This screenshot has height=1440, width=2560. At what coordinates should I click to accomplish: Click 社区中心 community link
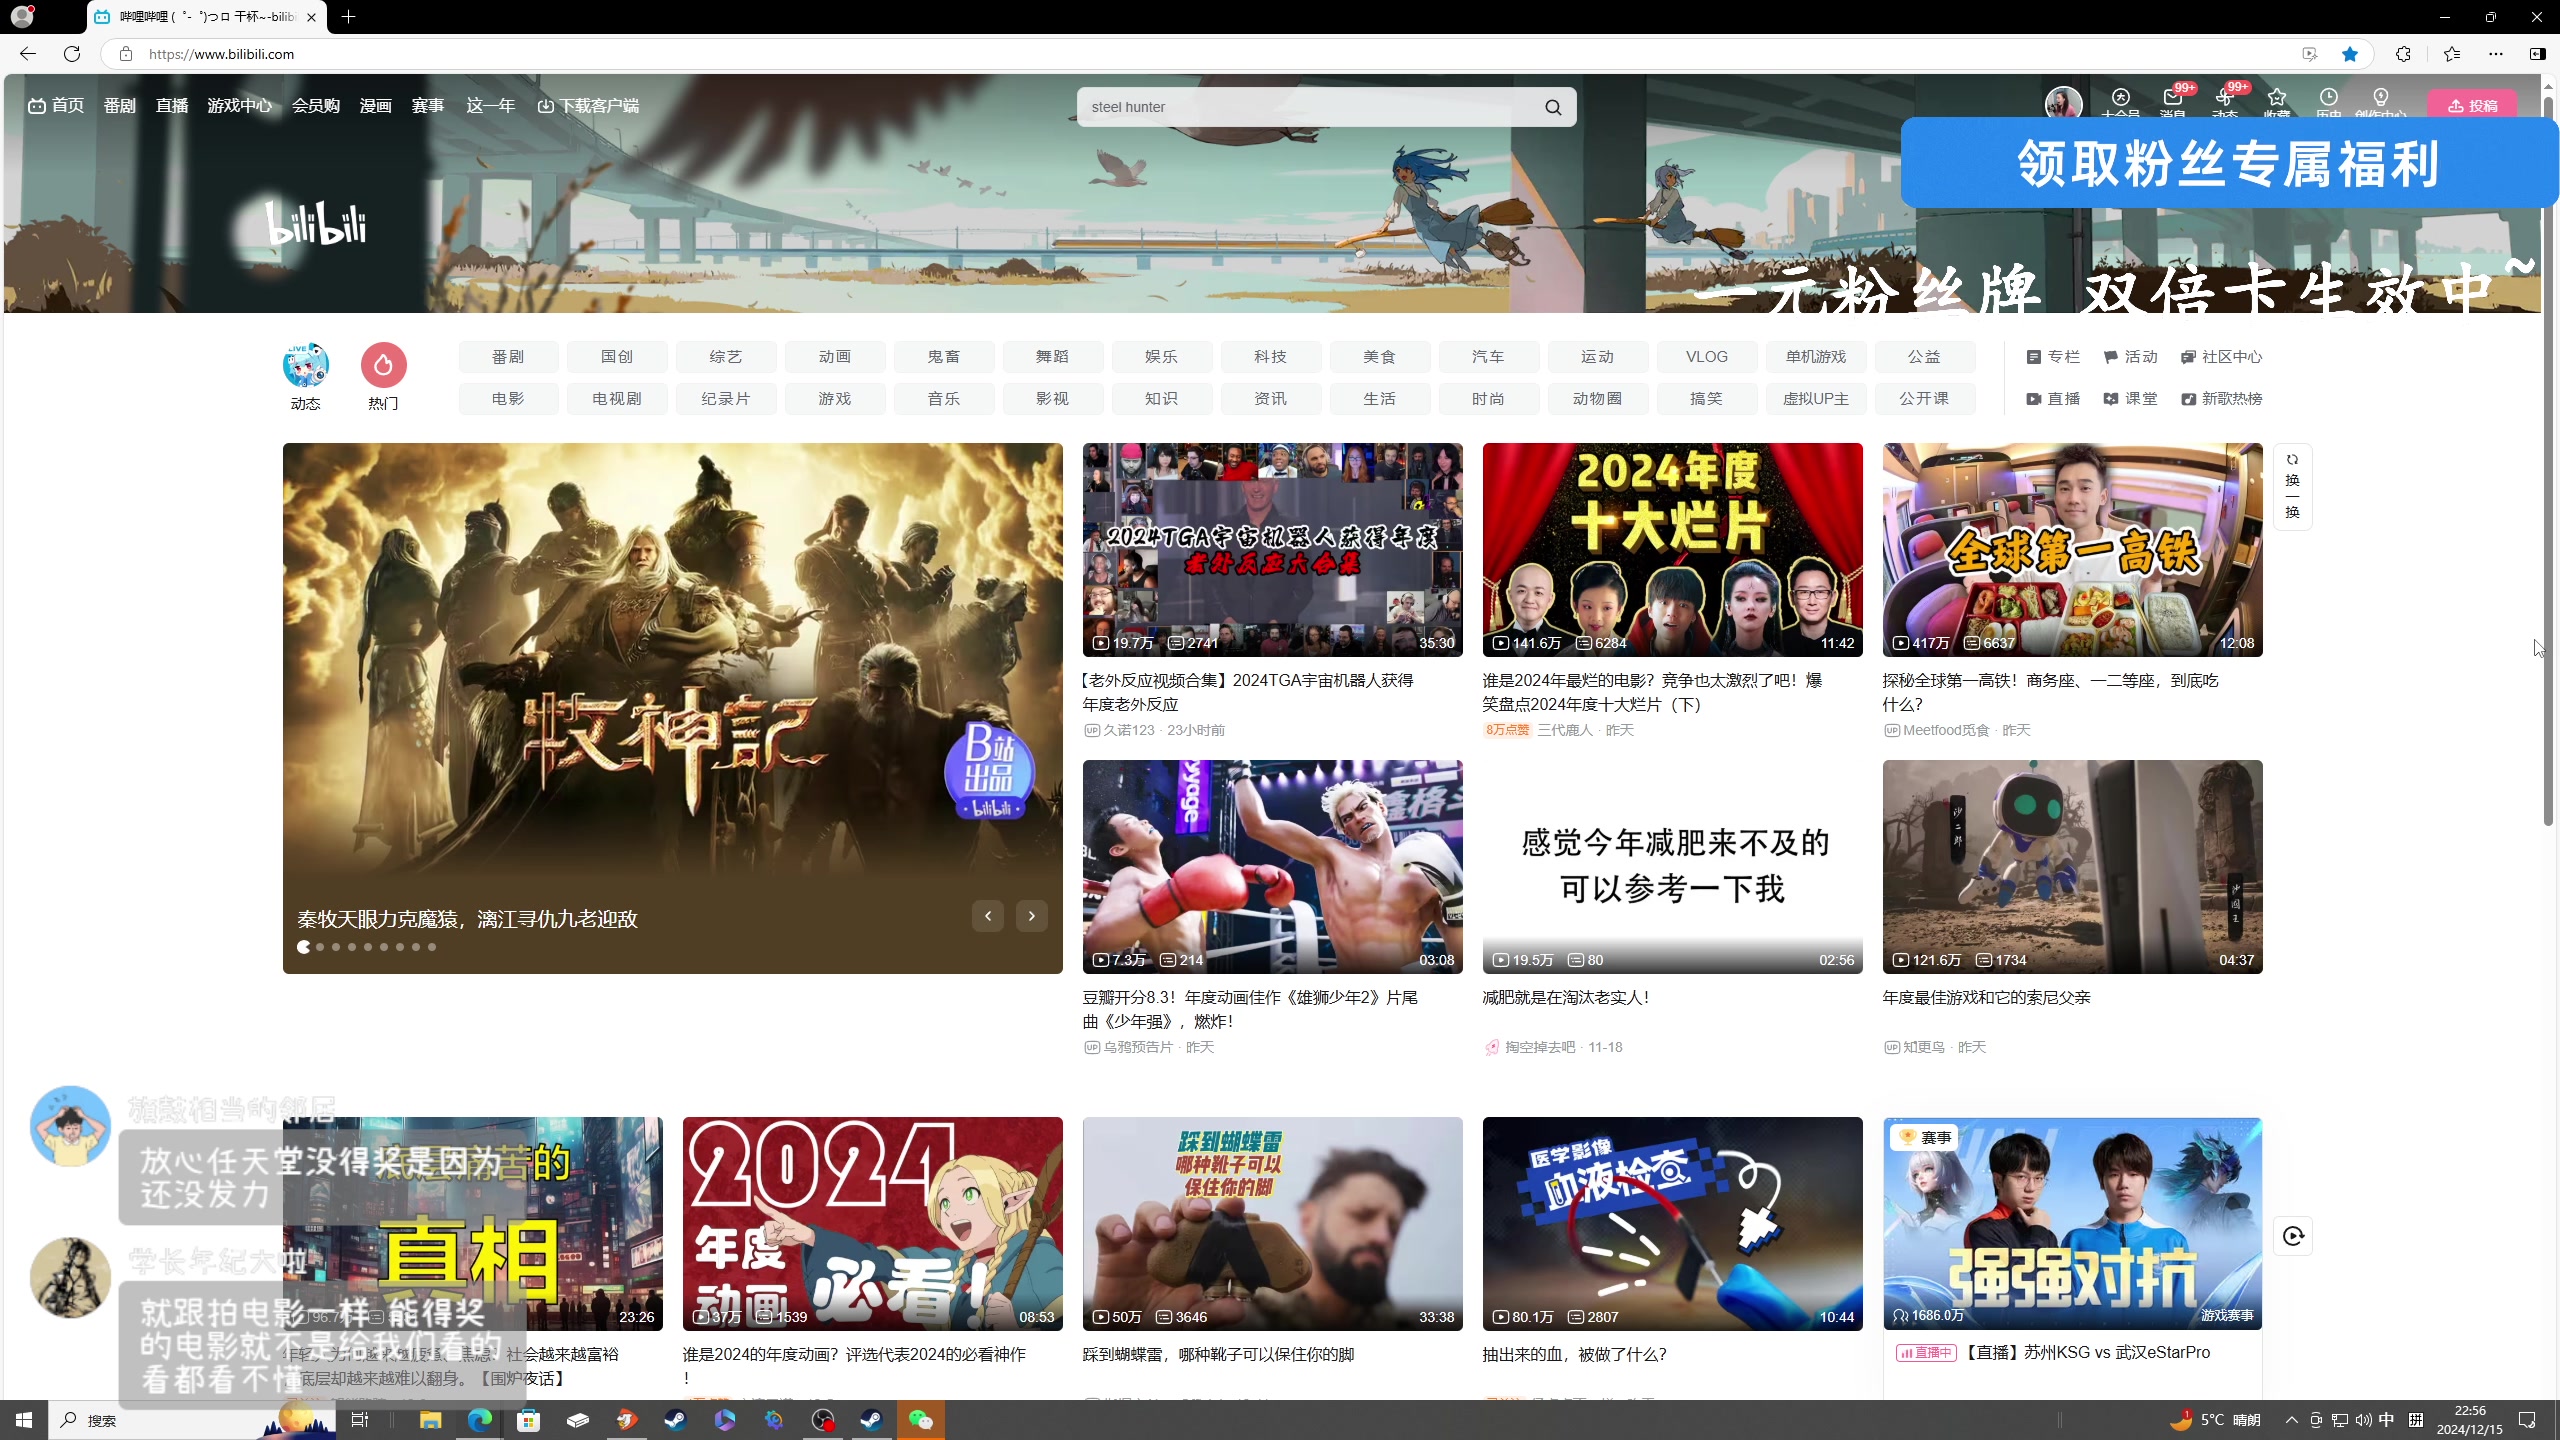click(x=2221, y=357)
